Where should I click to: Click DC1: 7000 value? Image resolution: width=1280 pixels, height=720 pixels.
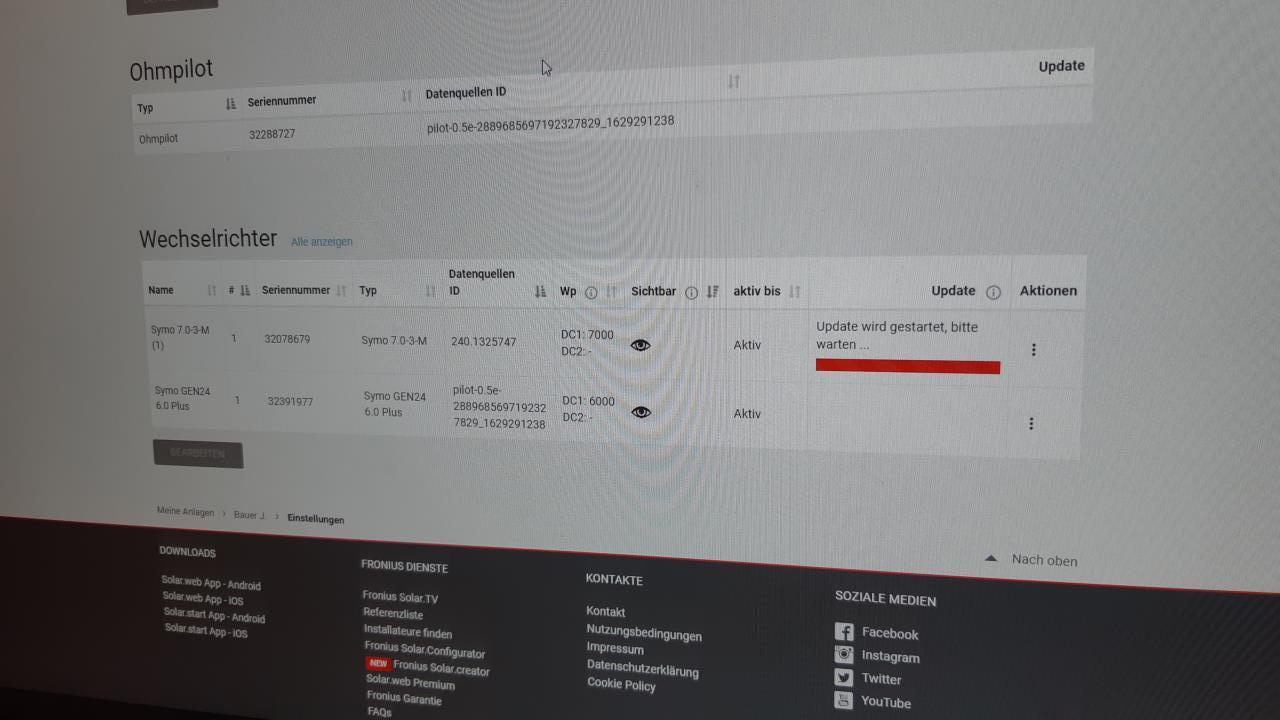click(x=588, y=335)
